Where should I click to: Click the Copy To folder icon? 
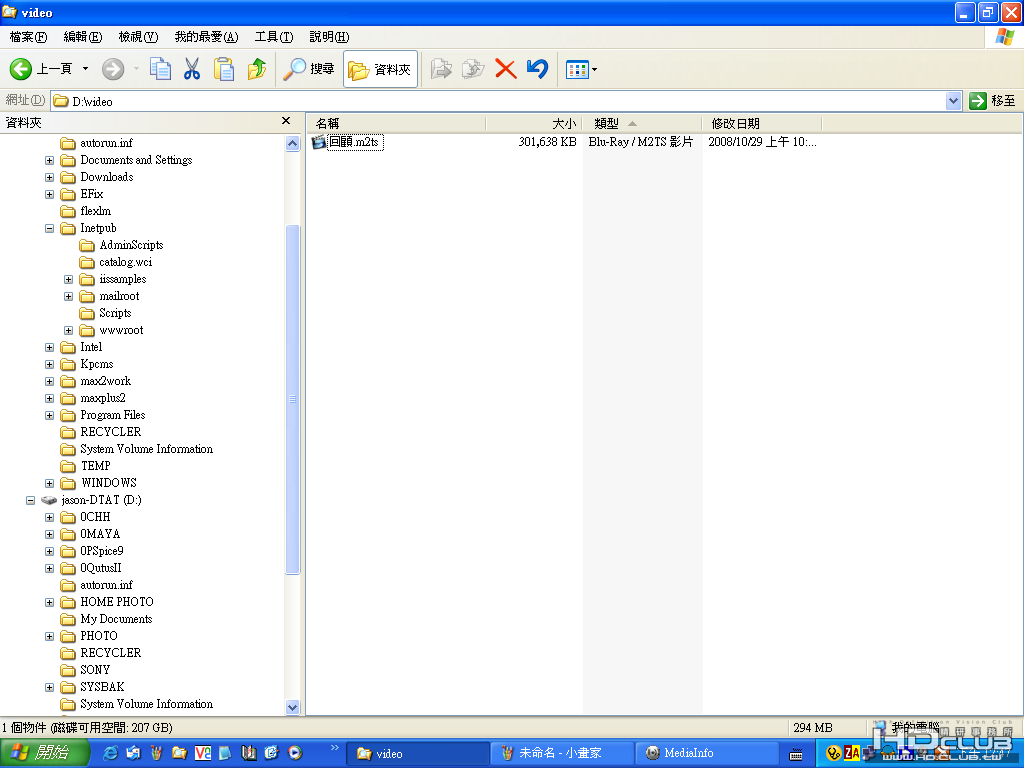click(473, 69)
